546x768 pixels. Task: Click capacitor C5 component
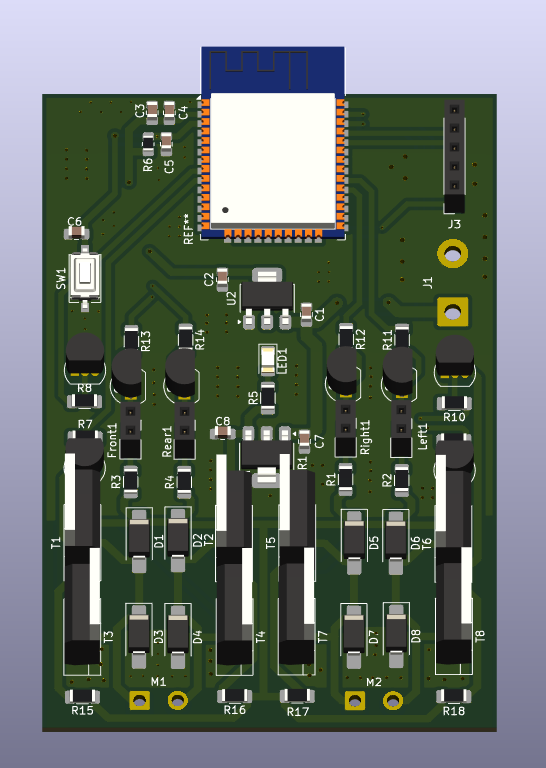pyautogui.click(x=166, y=143)
